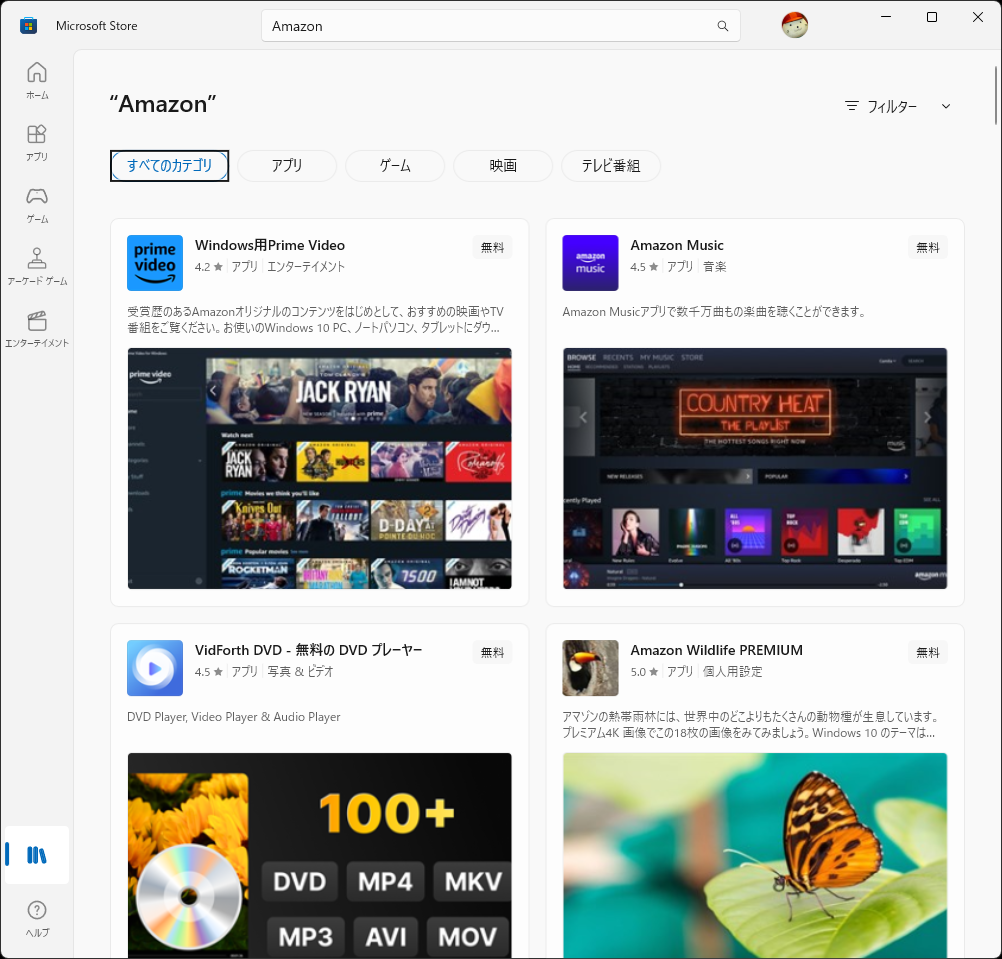Viewport: 1002px width, 959px height.
Task: Click the filter lines icon
Action: [x=851, y=106]
